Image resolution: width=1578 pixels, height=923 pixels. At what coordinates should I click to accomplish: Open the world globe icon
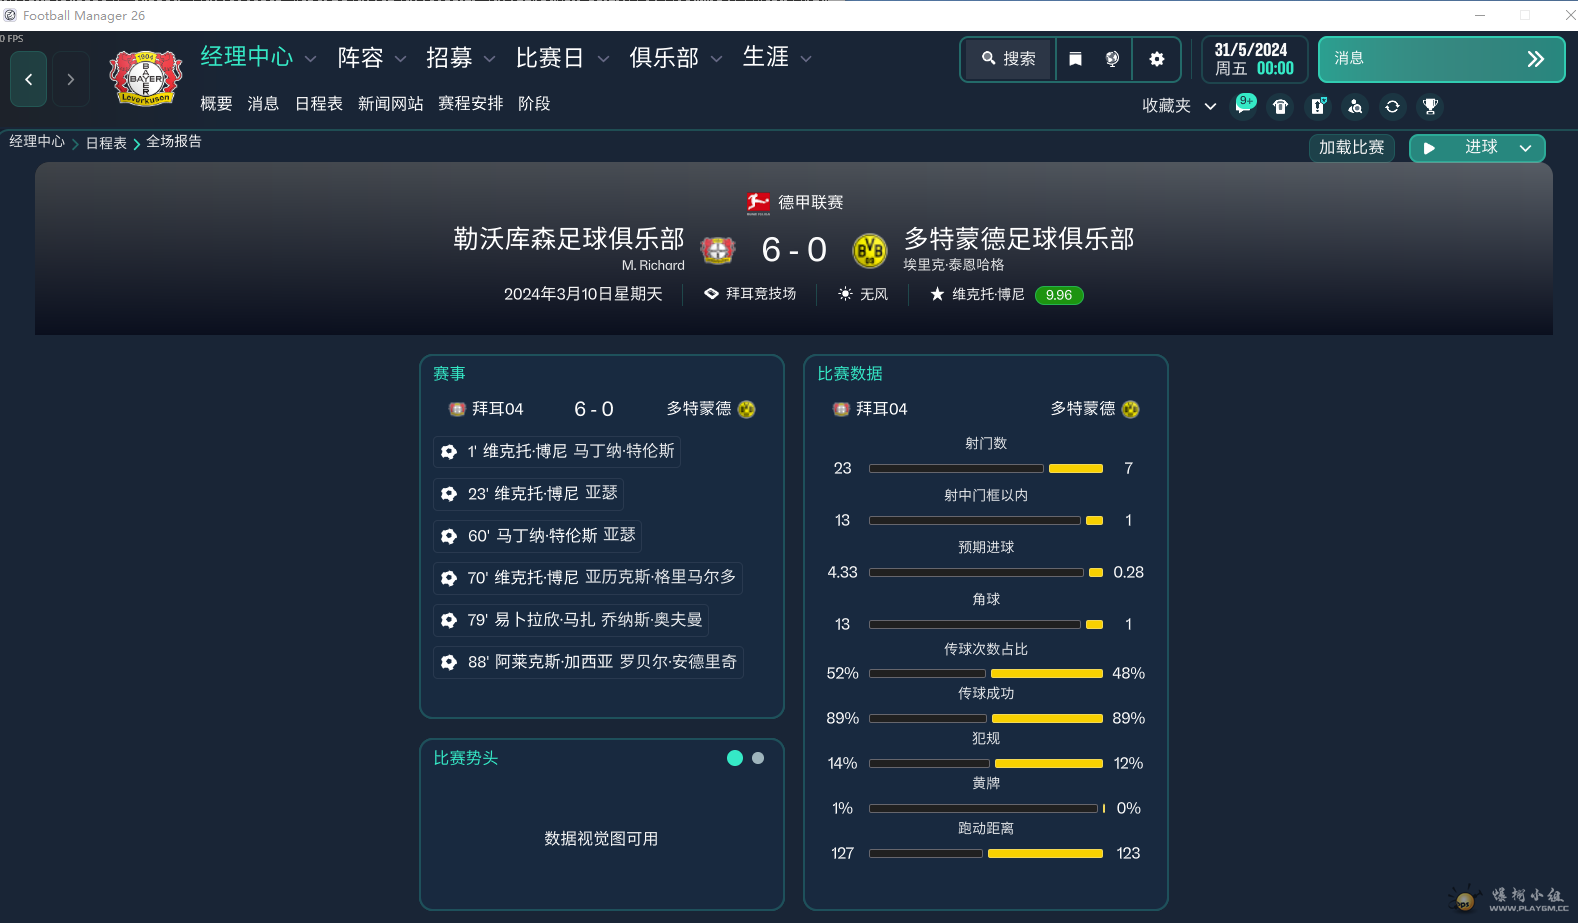(1112, 59)
